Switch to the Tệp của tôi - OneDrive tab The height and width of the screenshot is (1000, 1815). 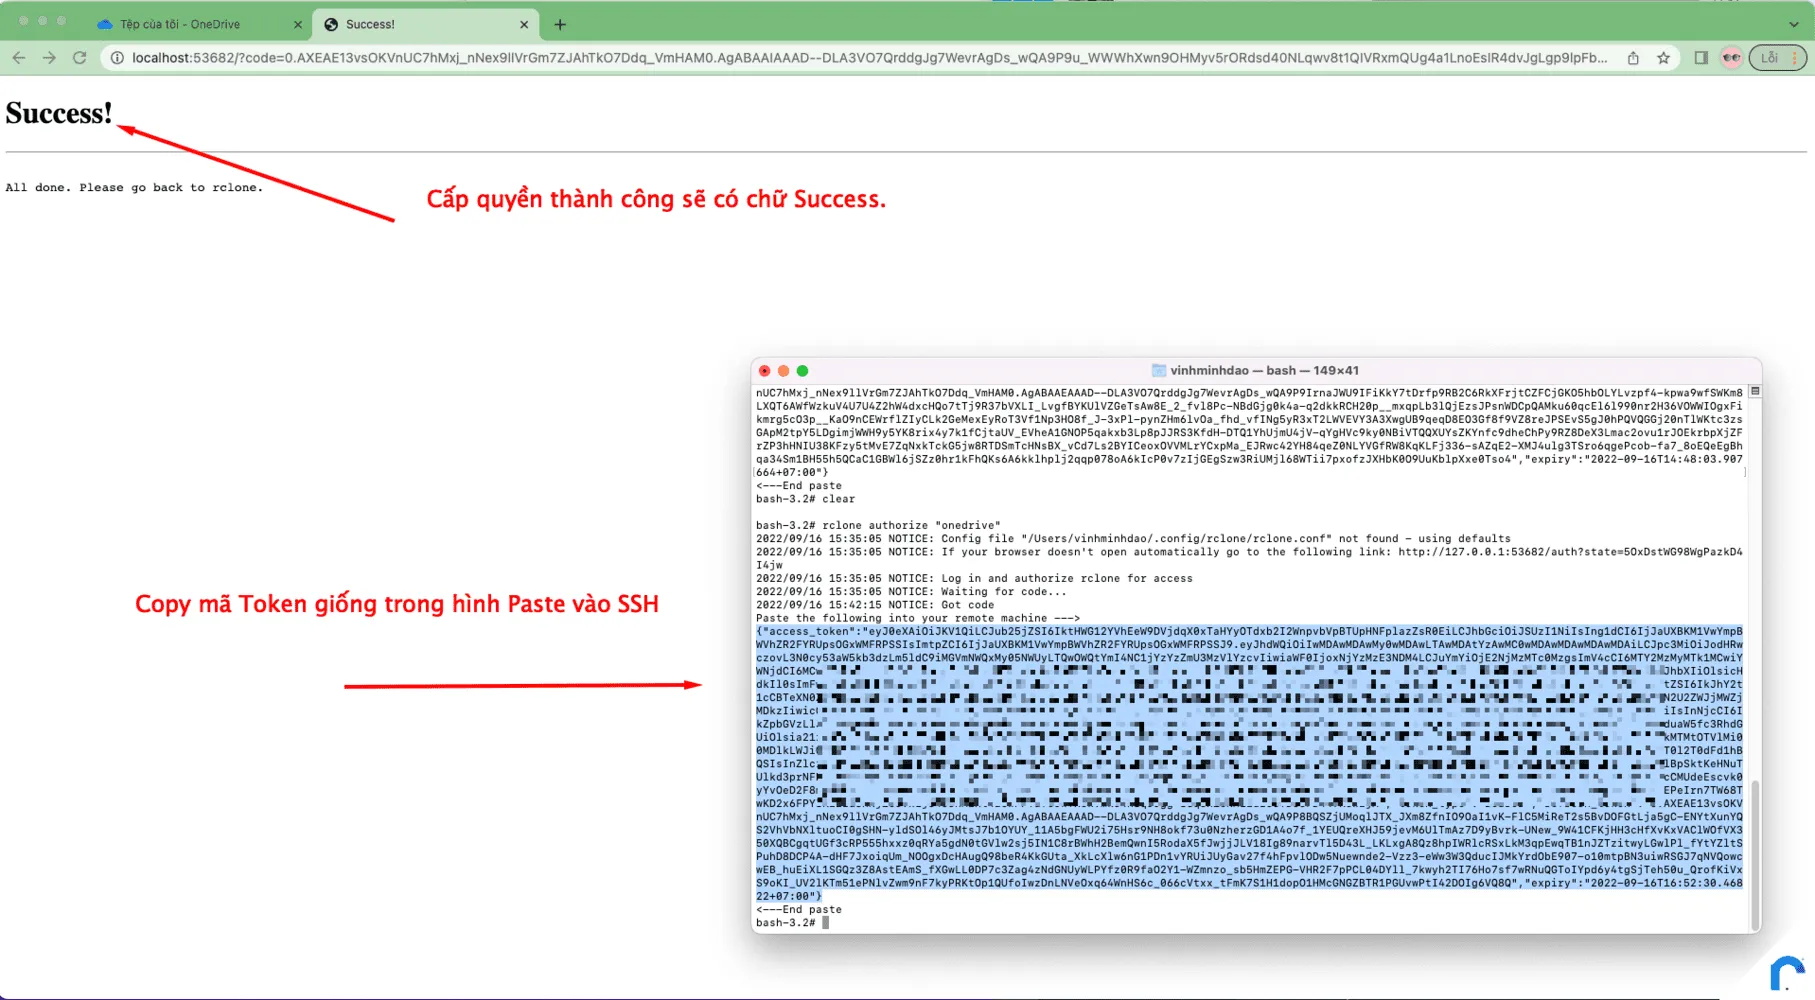198,24
